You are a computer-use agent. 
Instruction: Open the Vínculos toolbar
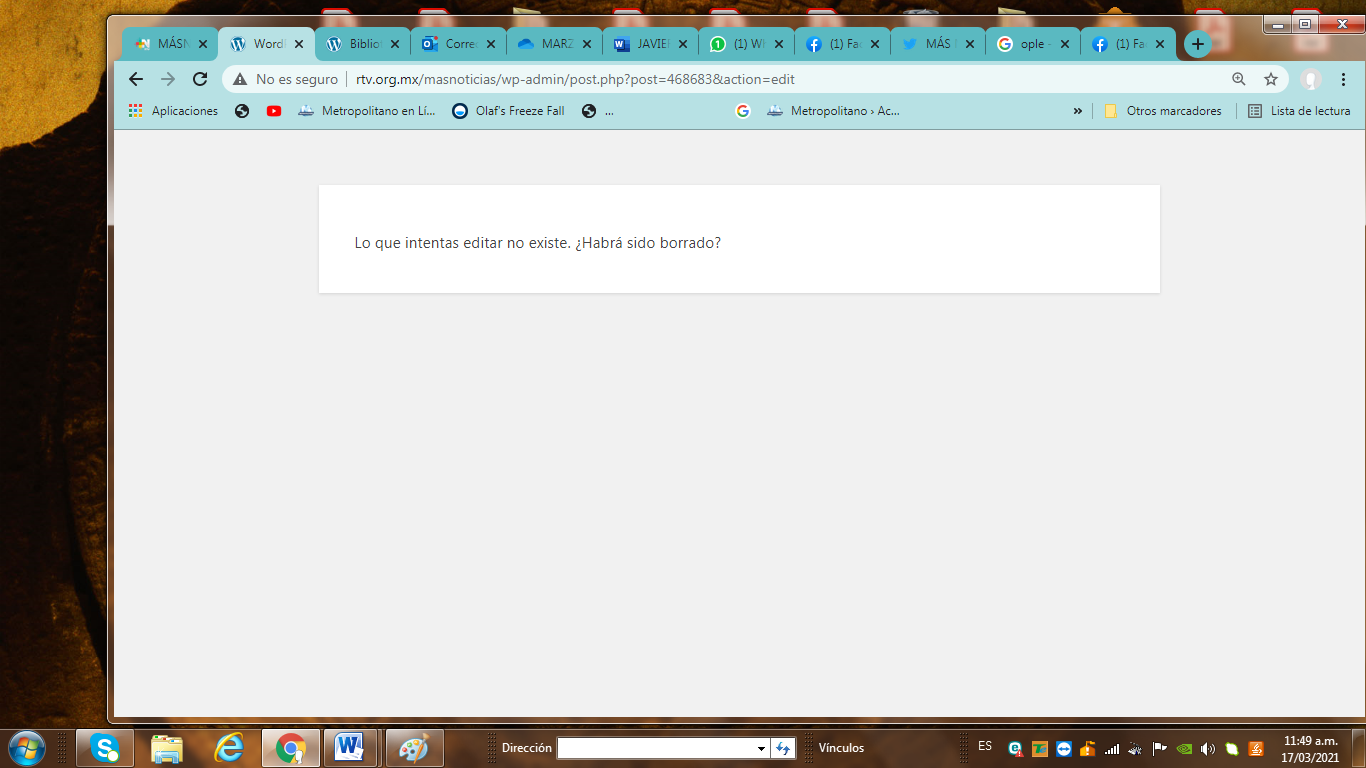841,748
